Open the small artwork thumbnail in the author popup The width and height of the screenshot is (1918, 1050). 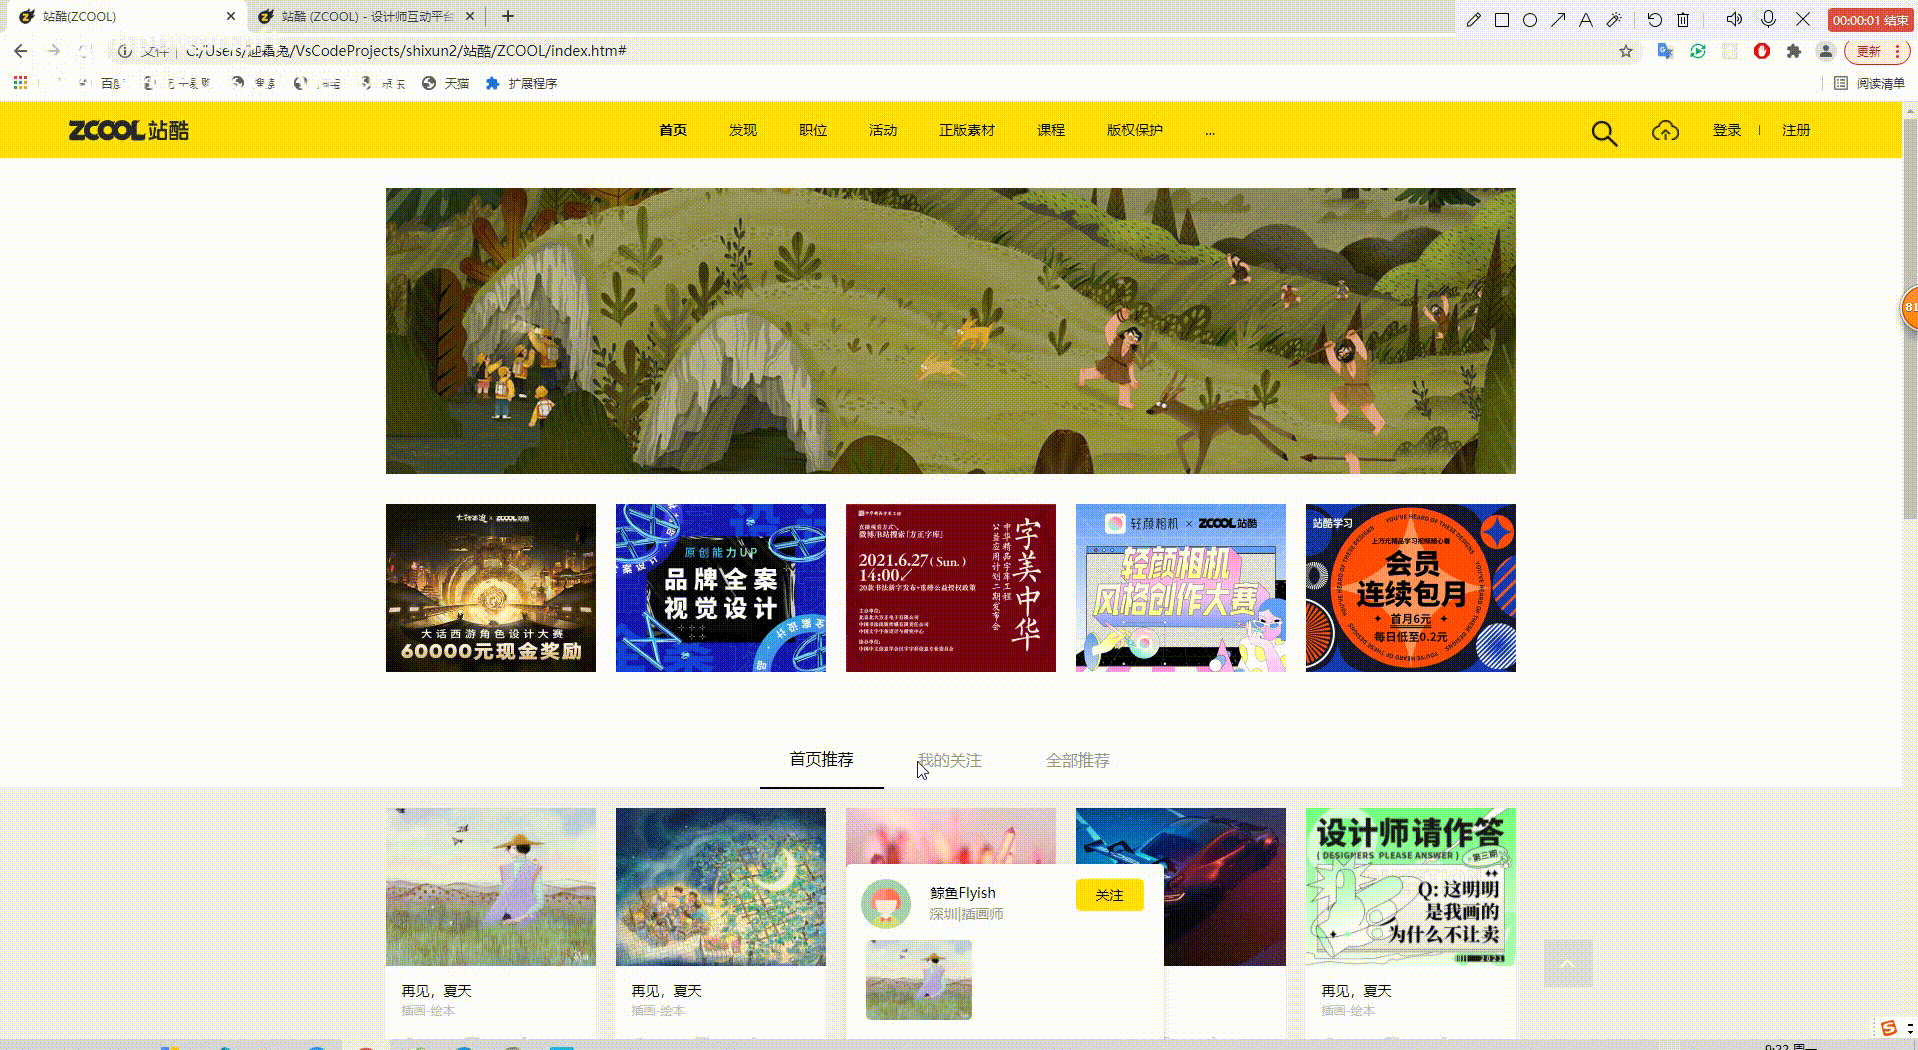[x=918, y=980]
